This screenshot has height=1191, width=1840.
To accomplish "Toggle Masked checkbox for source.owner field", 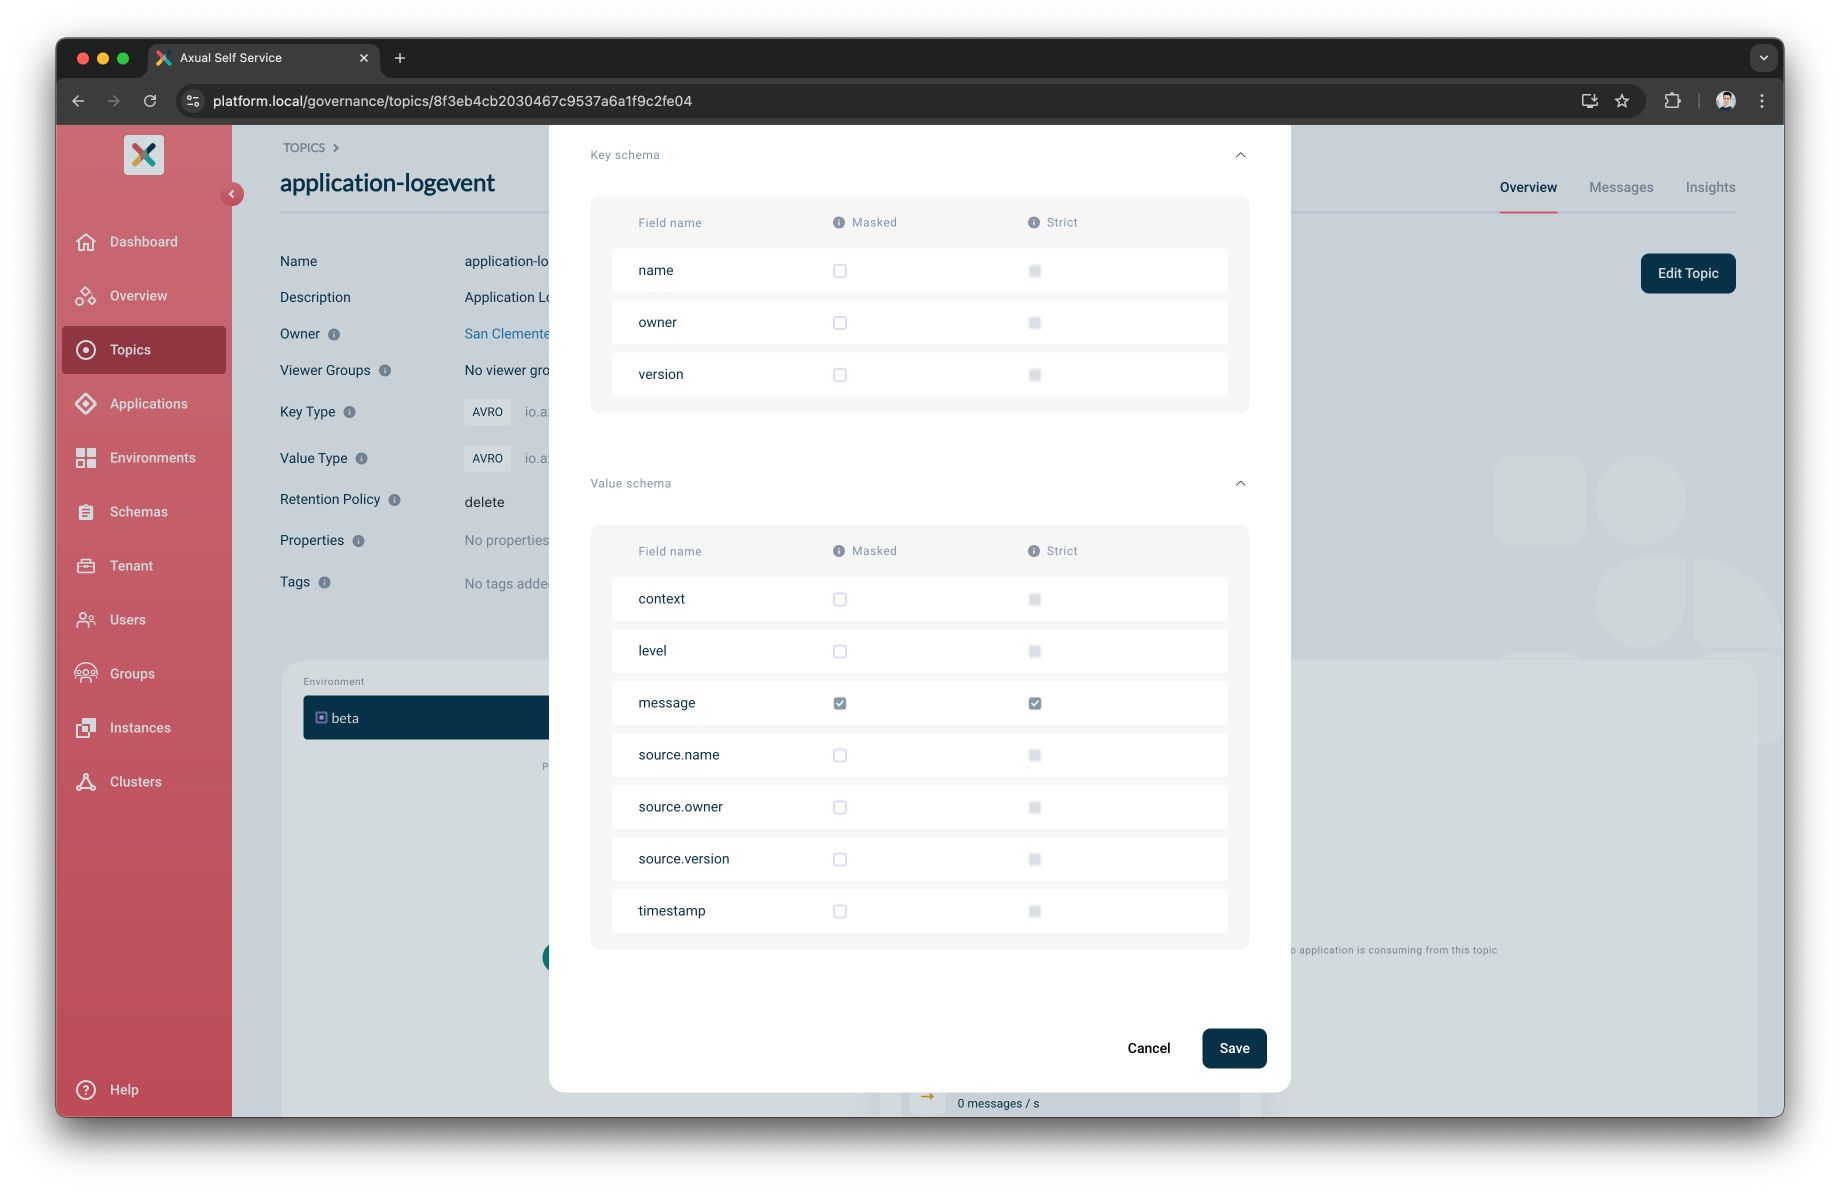I will pyautogui.click(x=840, y=808).
